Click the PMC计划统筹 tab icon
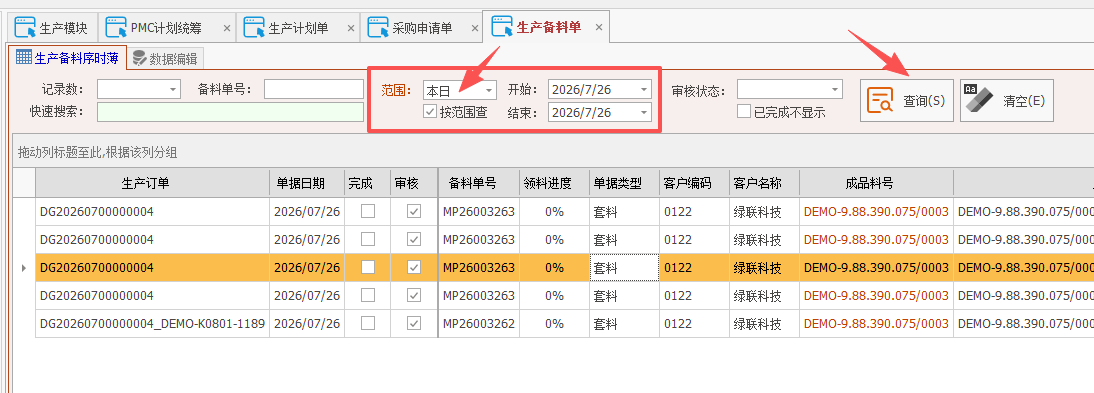Viewport: 1094px width, 393px height. click(x=116, y=28)
